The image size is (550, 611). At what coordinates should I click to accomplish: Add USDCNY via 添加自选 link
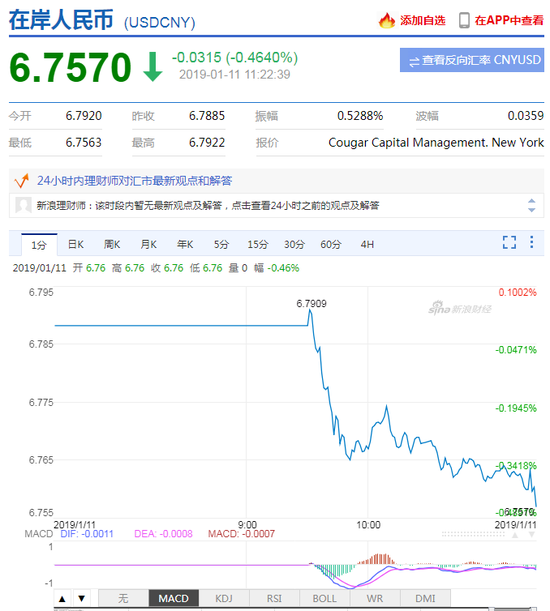[423, 20]
